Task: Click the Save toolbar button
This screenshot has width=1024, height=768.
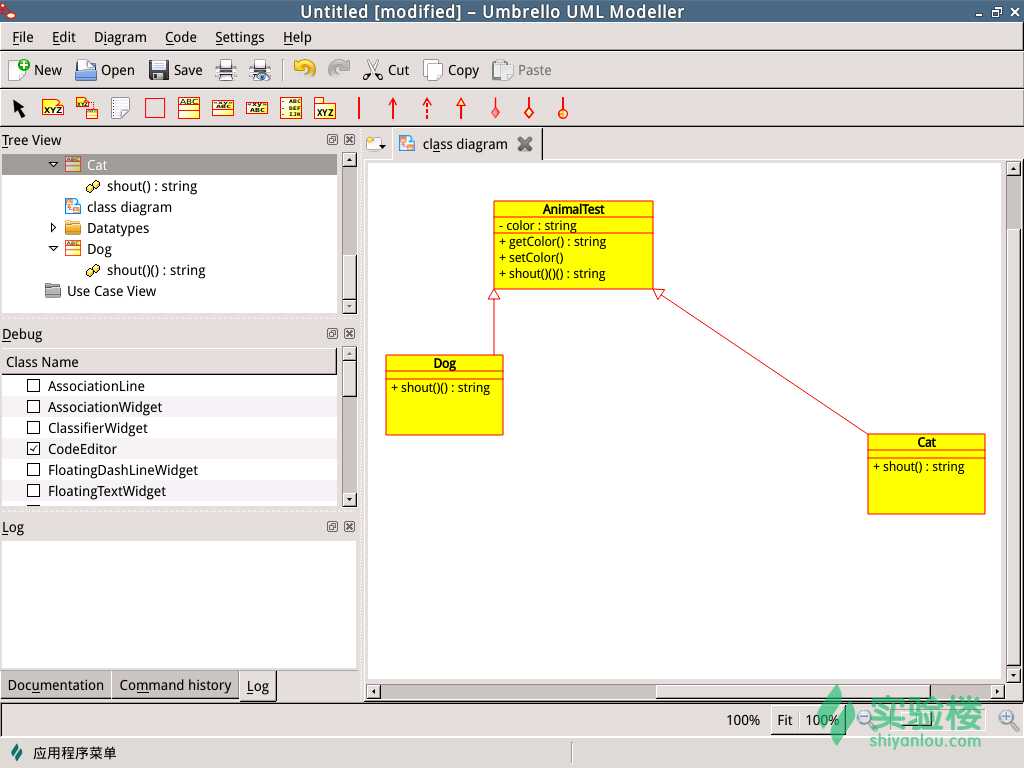Action: [x=175, y=70]
